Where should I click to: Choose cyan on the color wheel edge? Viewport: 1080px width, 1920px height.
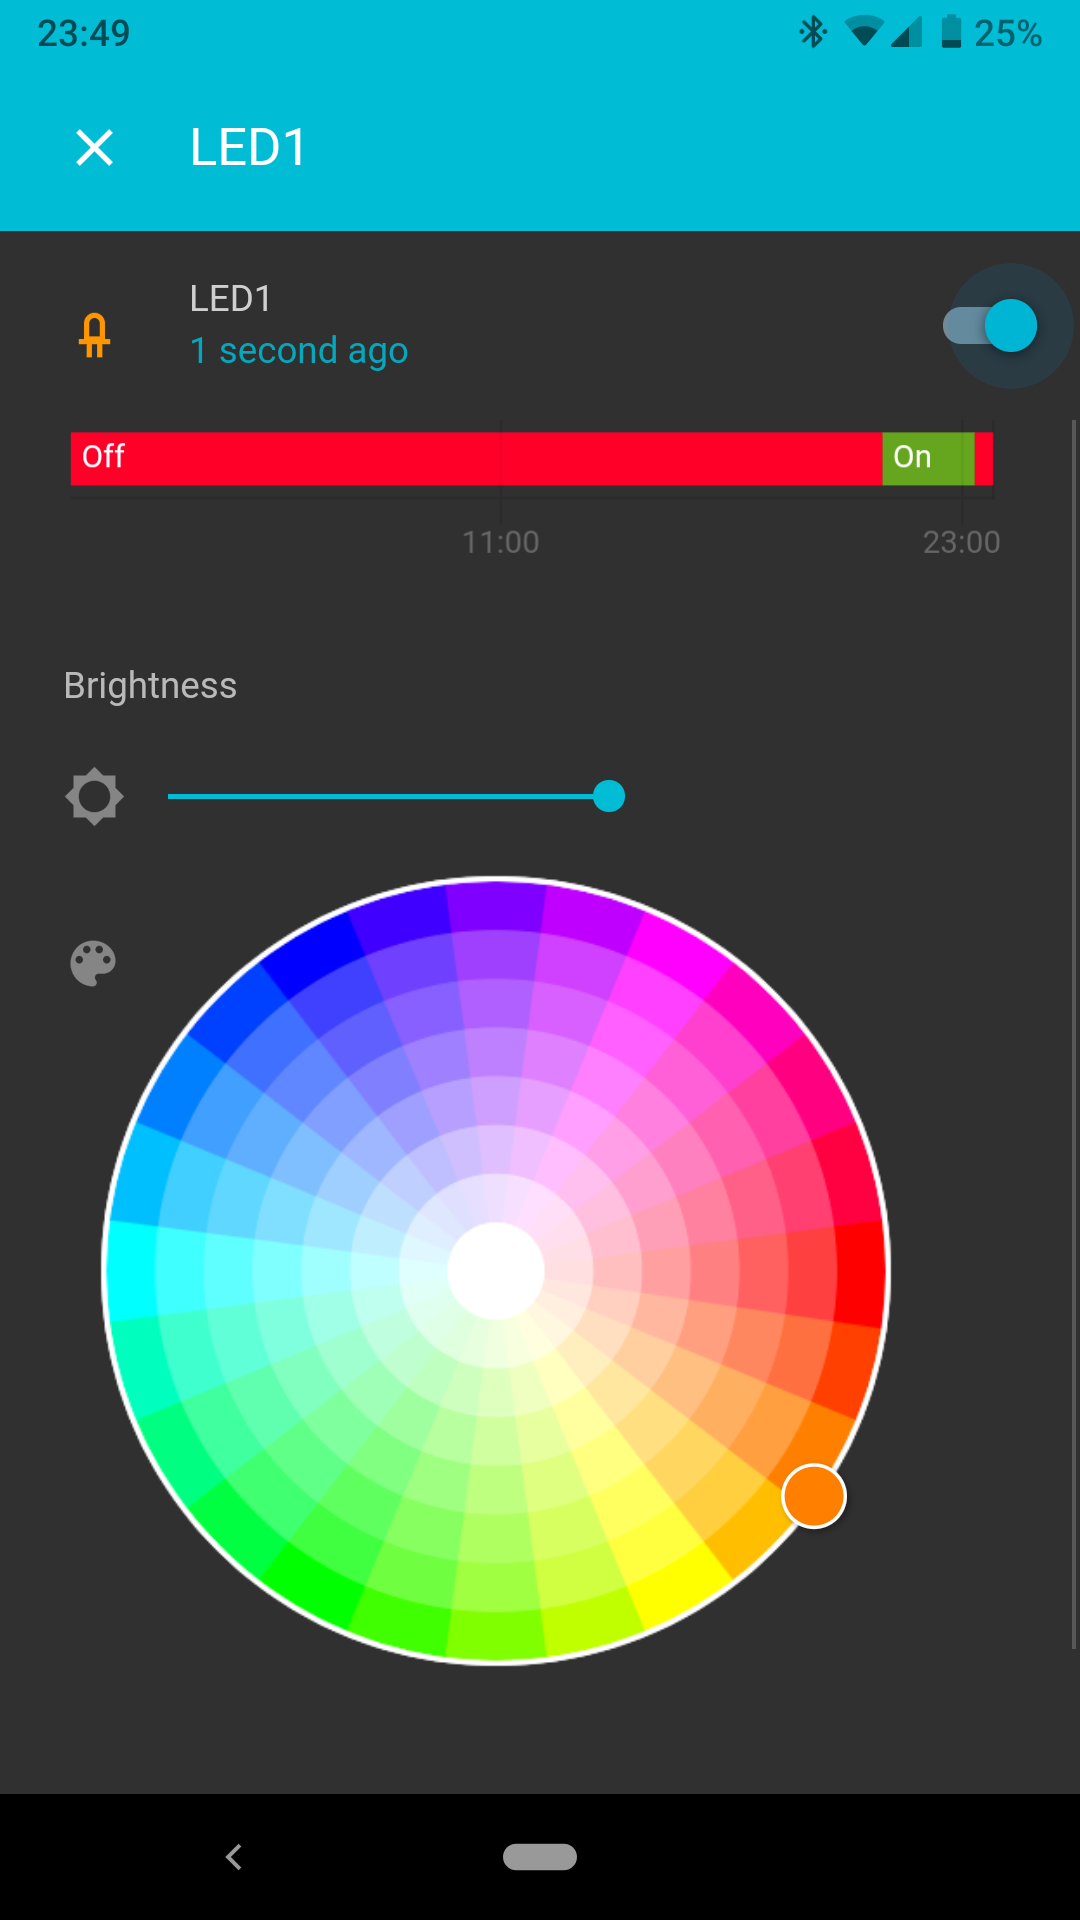click(131, 1271)
